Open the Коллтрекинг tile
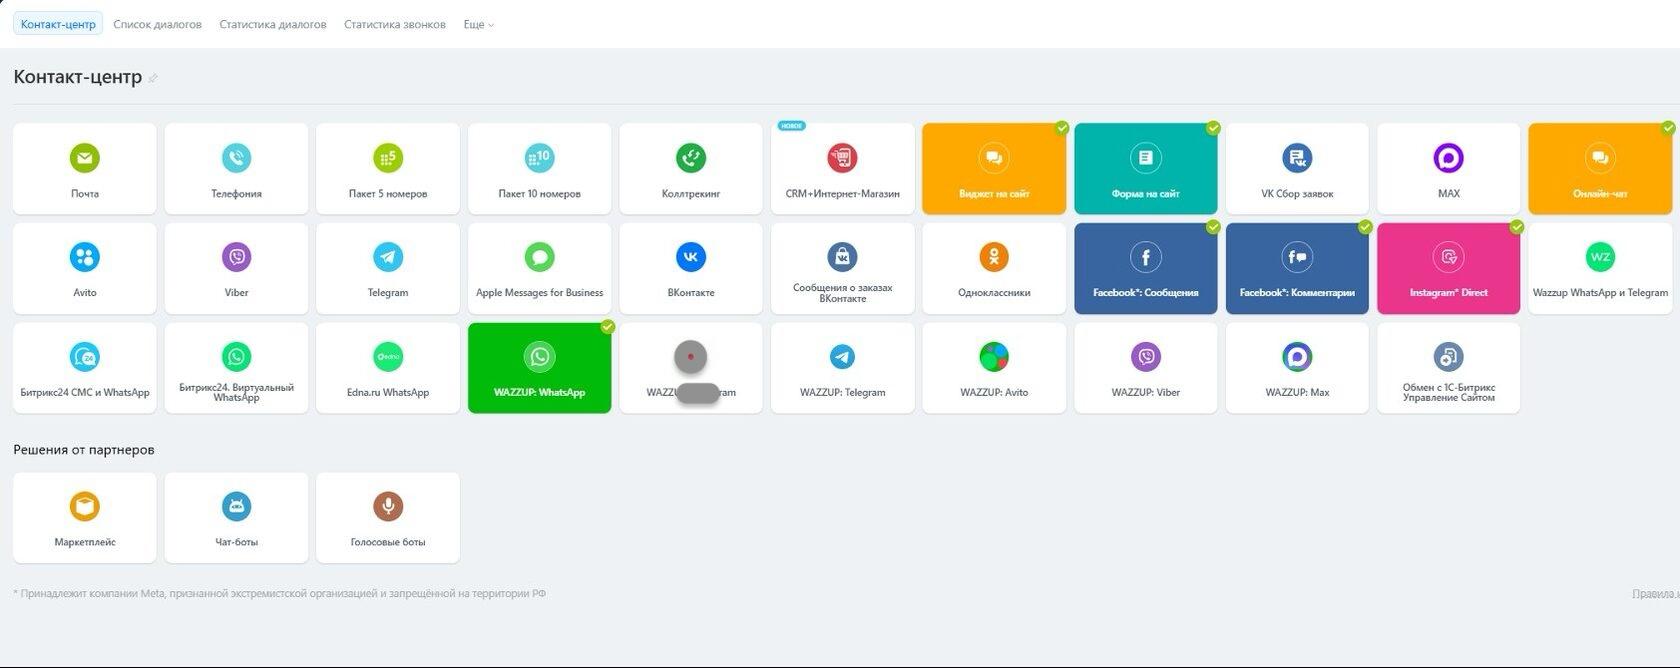This screenshot has width=1680, height=668. (691, 169)
